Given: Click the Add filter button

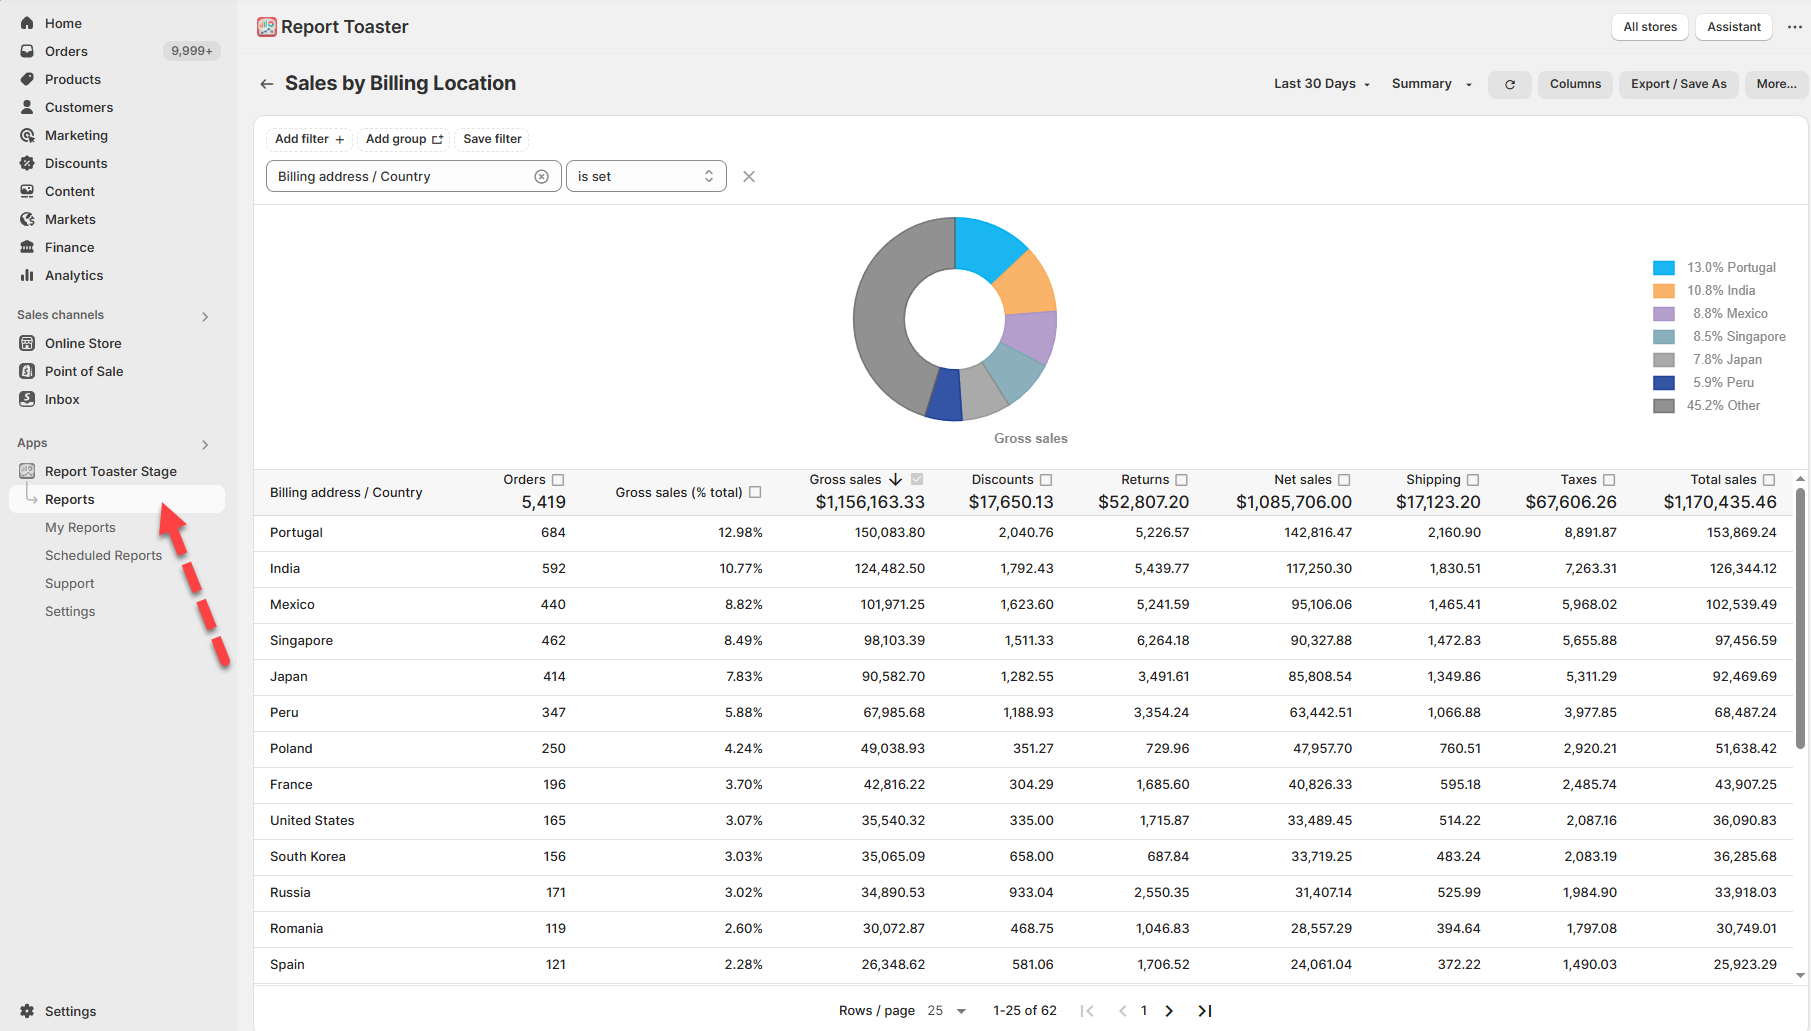Looking at the screenshot, I should coord(309,139).
